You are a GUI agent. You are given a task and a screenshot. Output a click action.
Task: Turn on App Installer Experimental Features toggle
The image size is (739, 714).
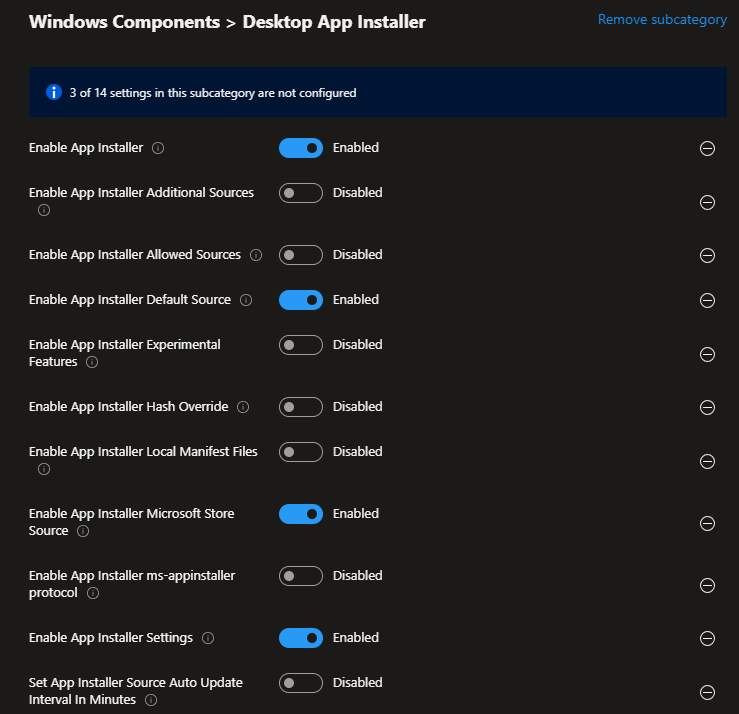301,345
